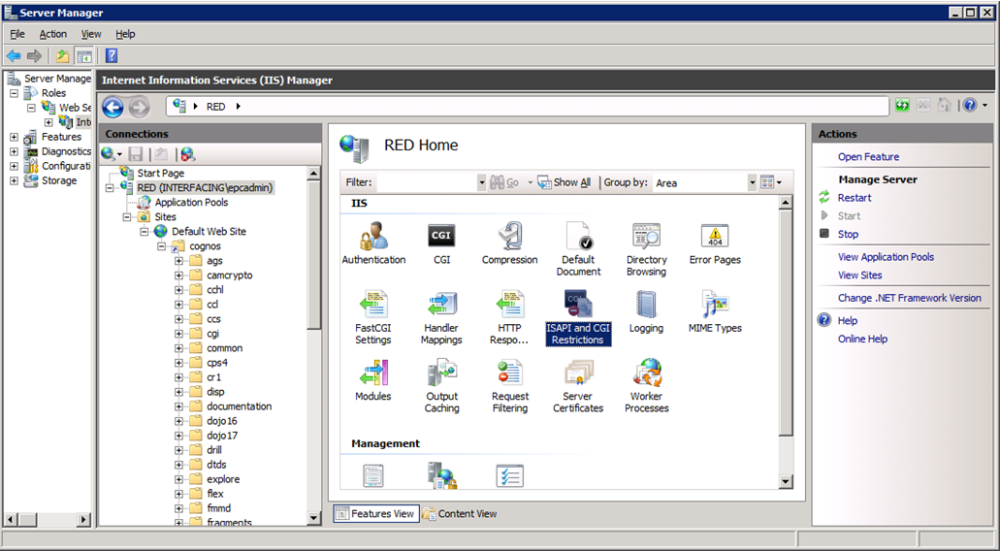
Task: Open the MIME Types feature
Action: (x=715, y=311)
